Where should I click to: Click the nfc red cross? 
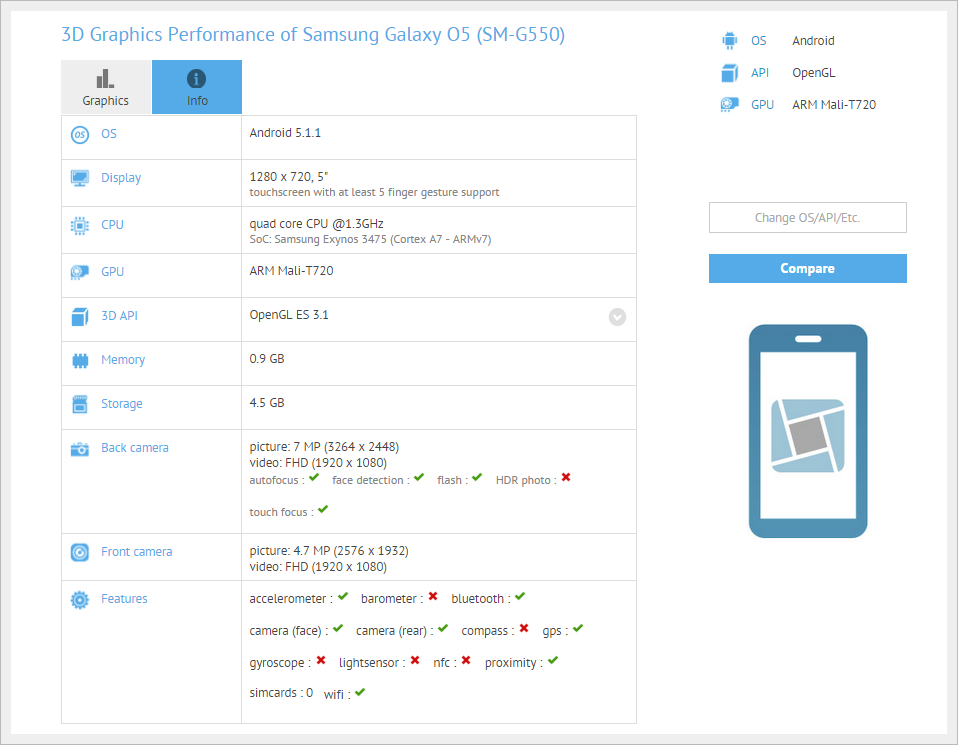click(x=466, y=660)
